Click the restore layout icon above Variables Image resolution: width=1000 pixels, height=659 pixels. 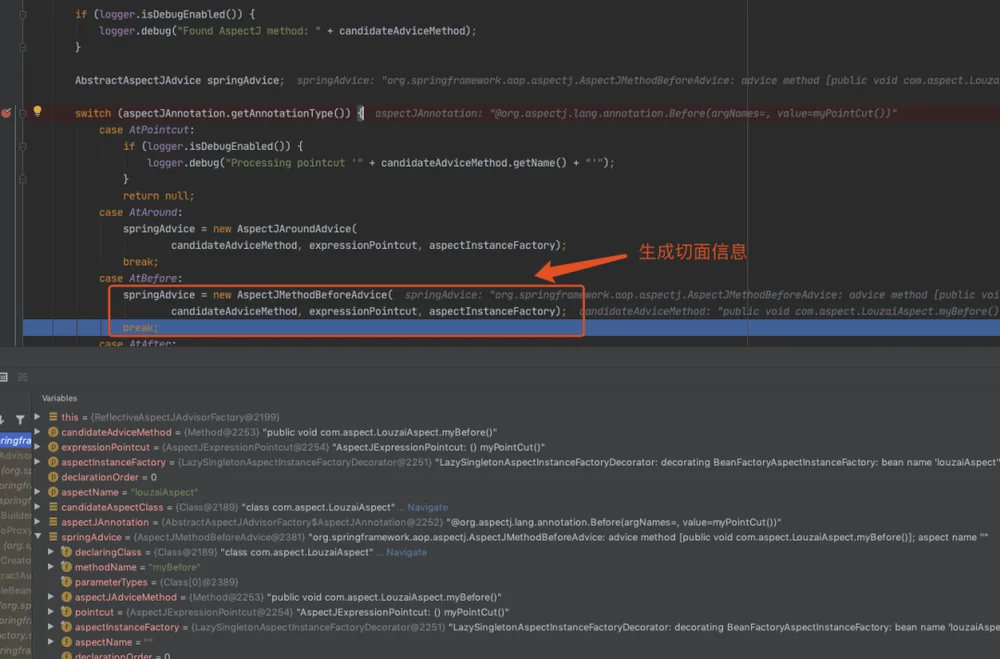3,377
